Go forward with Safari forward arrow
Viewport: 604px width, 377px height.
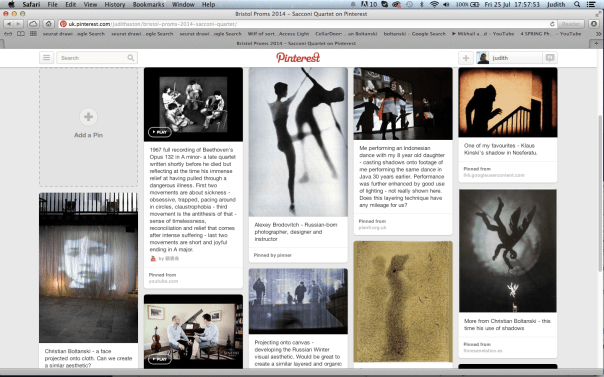point(18,24)
